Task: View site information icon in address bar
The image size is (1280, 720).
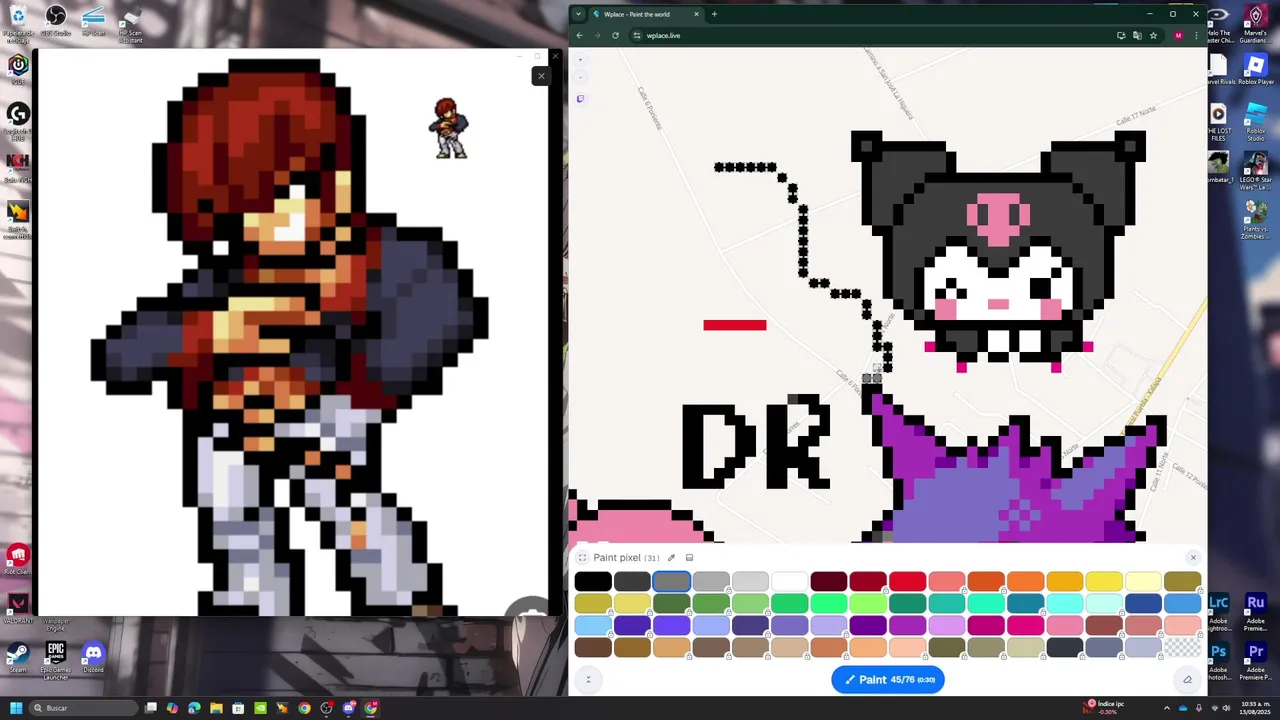Action: pyautogui.click(x=636, y=35)
